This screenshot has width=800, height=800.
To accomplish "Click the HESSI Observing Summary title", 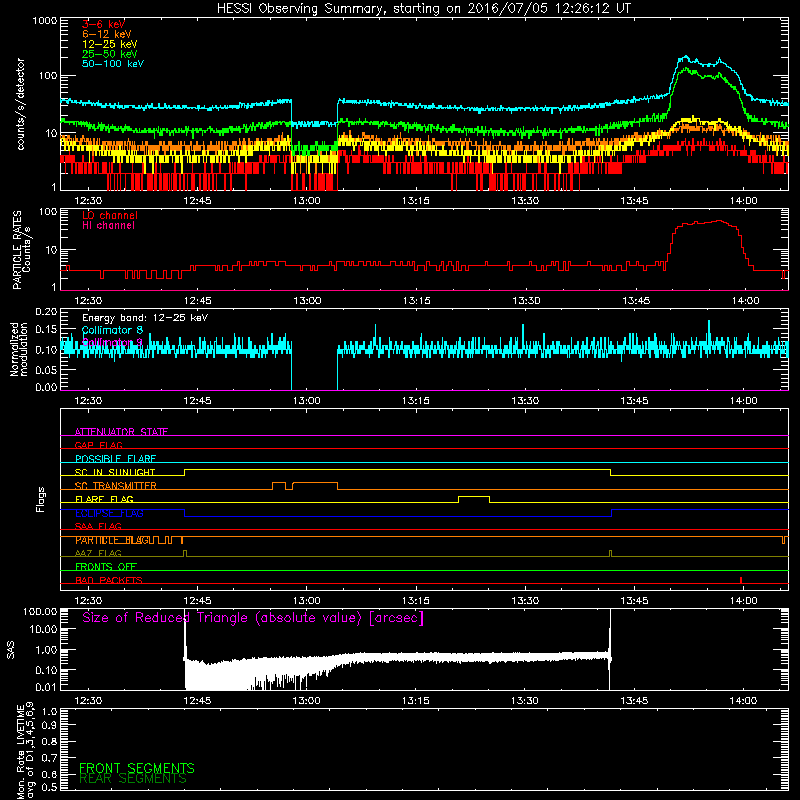I will 423,9.
